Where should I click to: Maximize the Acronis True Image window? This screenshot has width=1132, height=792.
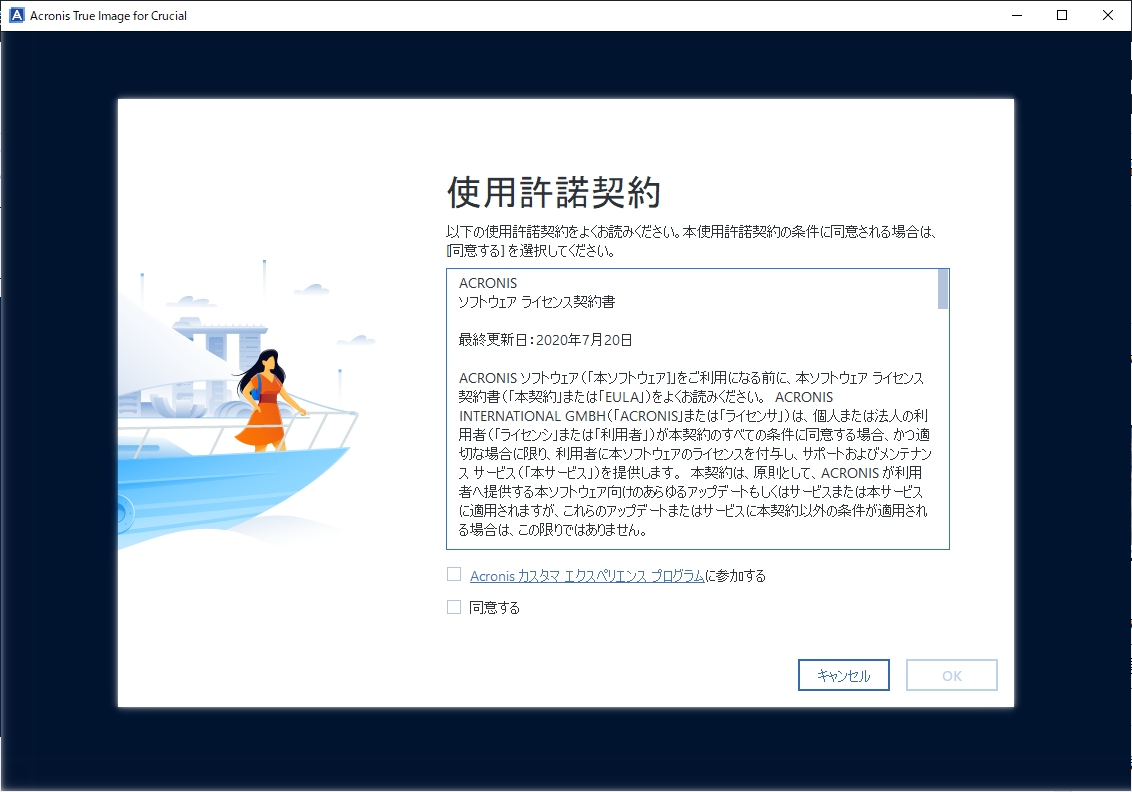pyautogui.click(x=1062, y=15)
